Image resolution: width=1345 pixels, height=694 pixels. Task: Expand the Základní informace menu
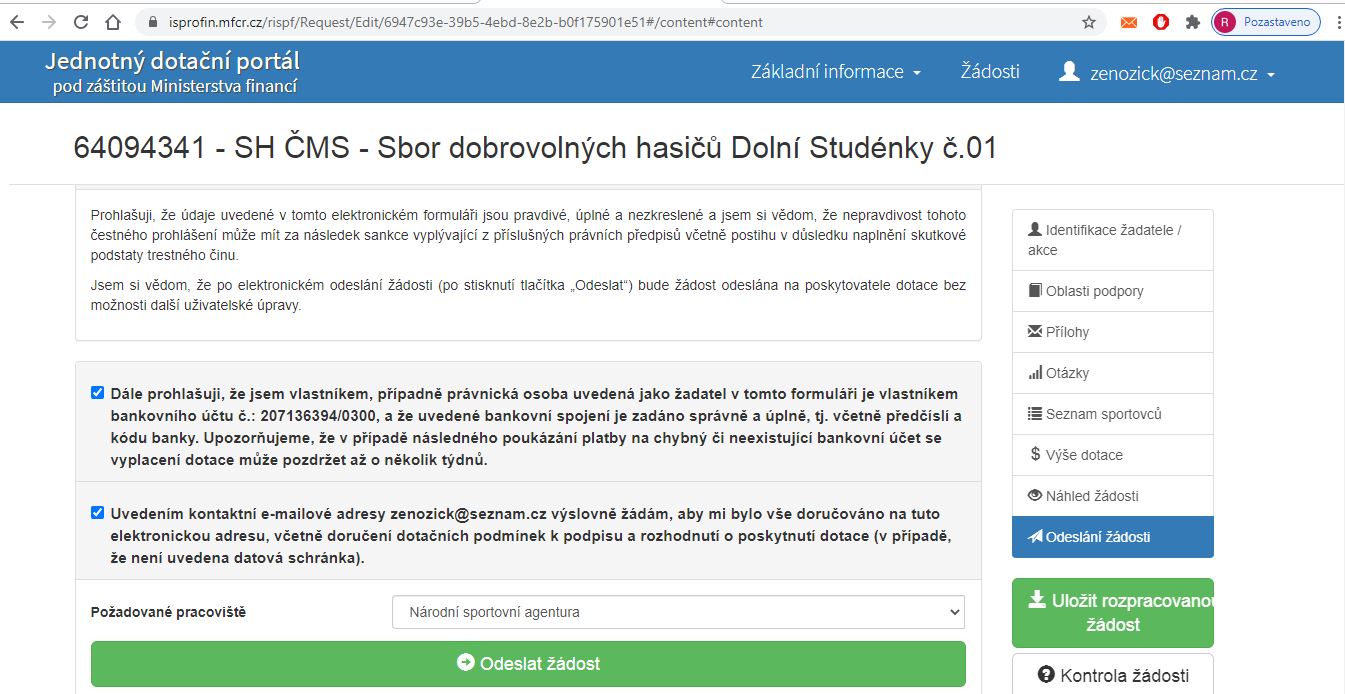[x=835, y=72]
